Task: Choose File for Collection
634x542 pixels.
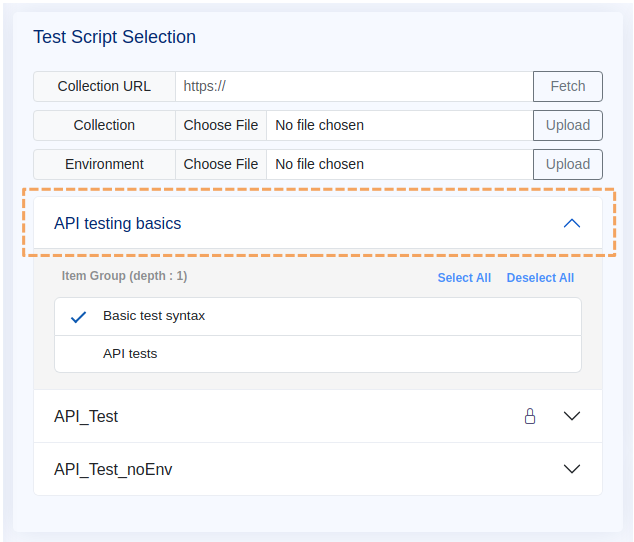Action: [221, 125]
